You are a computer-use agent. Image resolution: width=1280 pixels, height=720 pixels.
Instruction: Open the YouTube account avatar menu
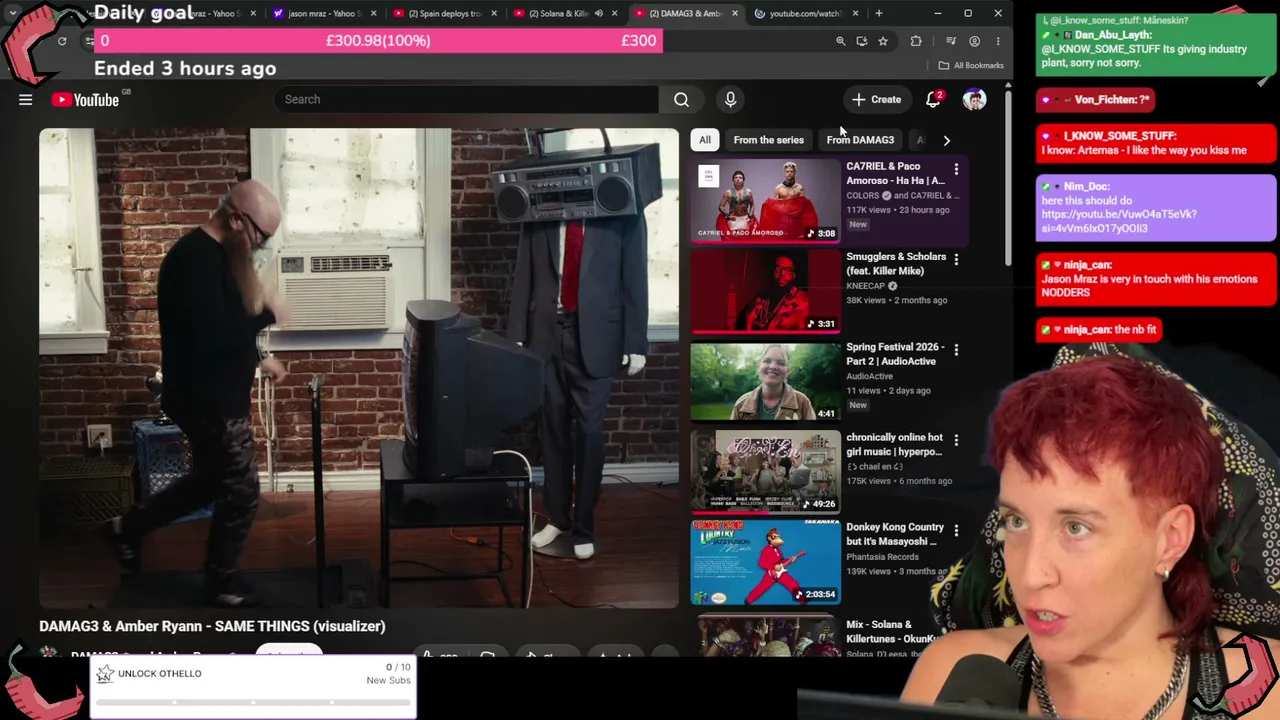pyautogui.click(x=974, y=99)
